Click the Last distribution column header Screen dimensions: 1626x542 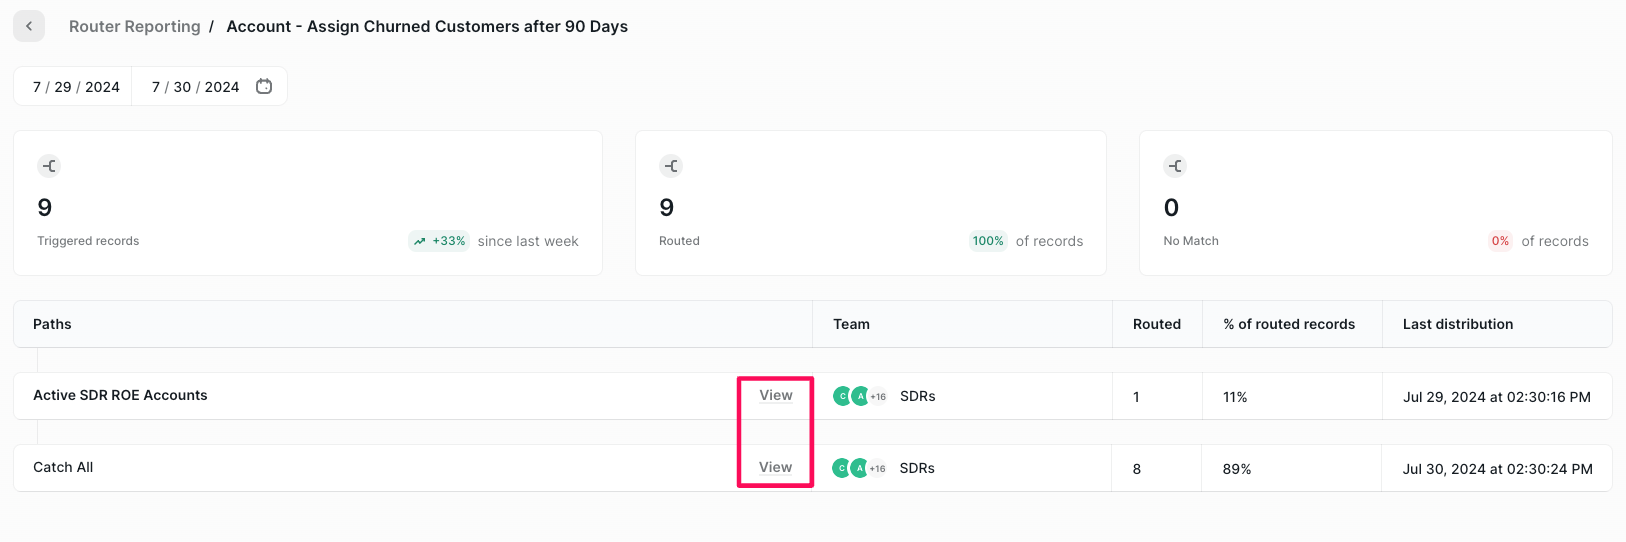1458,324
